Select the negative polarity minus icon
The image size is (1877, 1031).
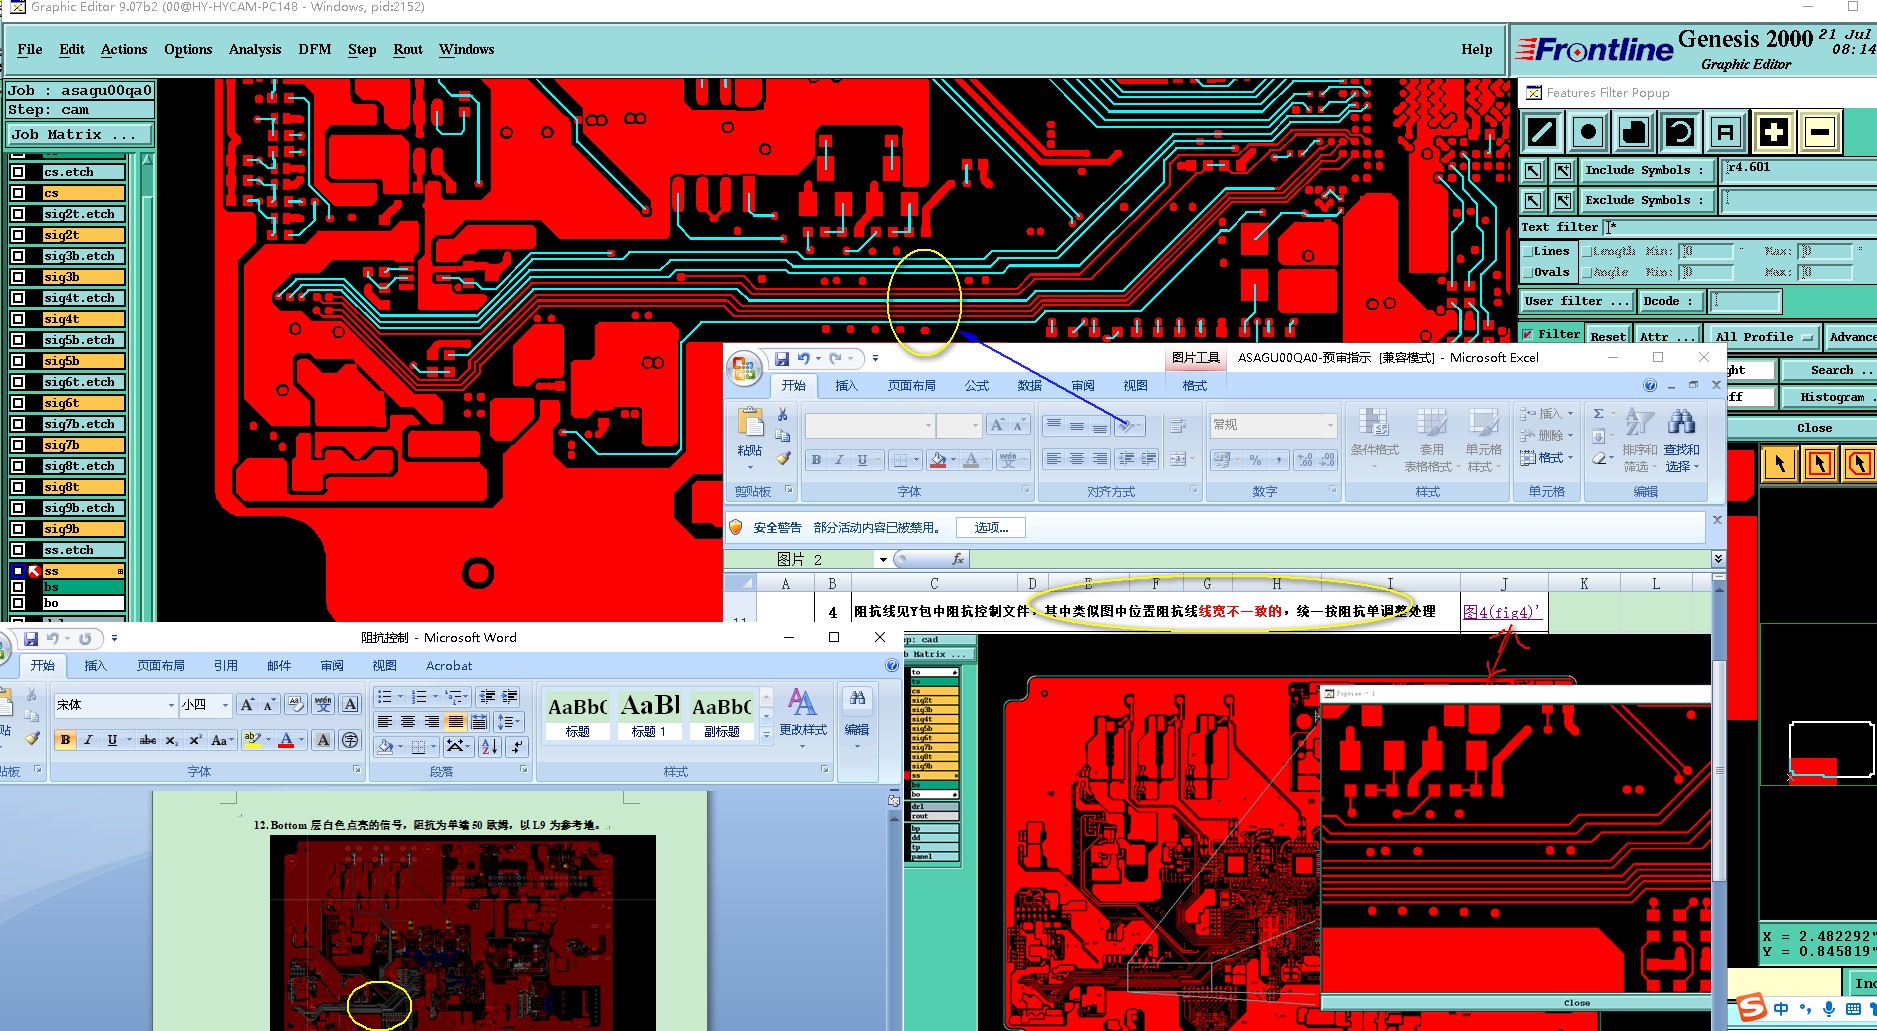[x=1819, y=132]
